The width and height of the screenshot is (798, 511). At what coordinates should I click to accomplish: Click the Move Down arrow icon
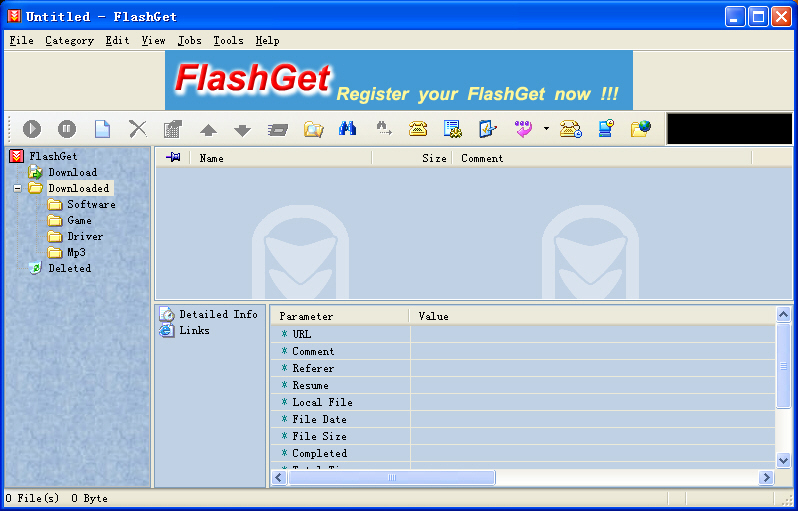[242, 130]
